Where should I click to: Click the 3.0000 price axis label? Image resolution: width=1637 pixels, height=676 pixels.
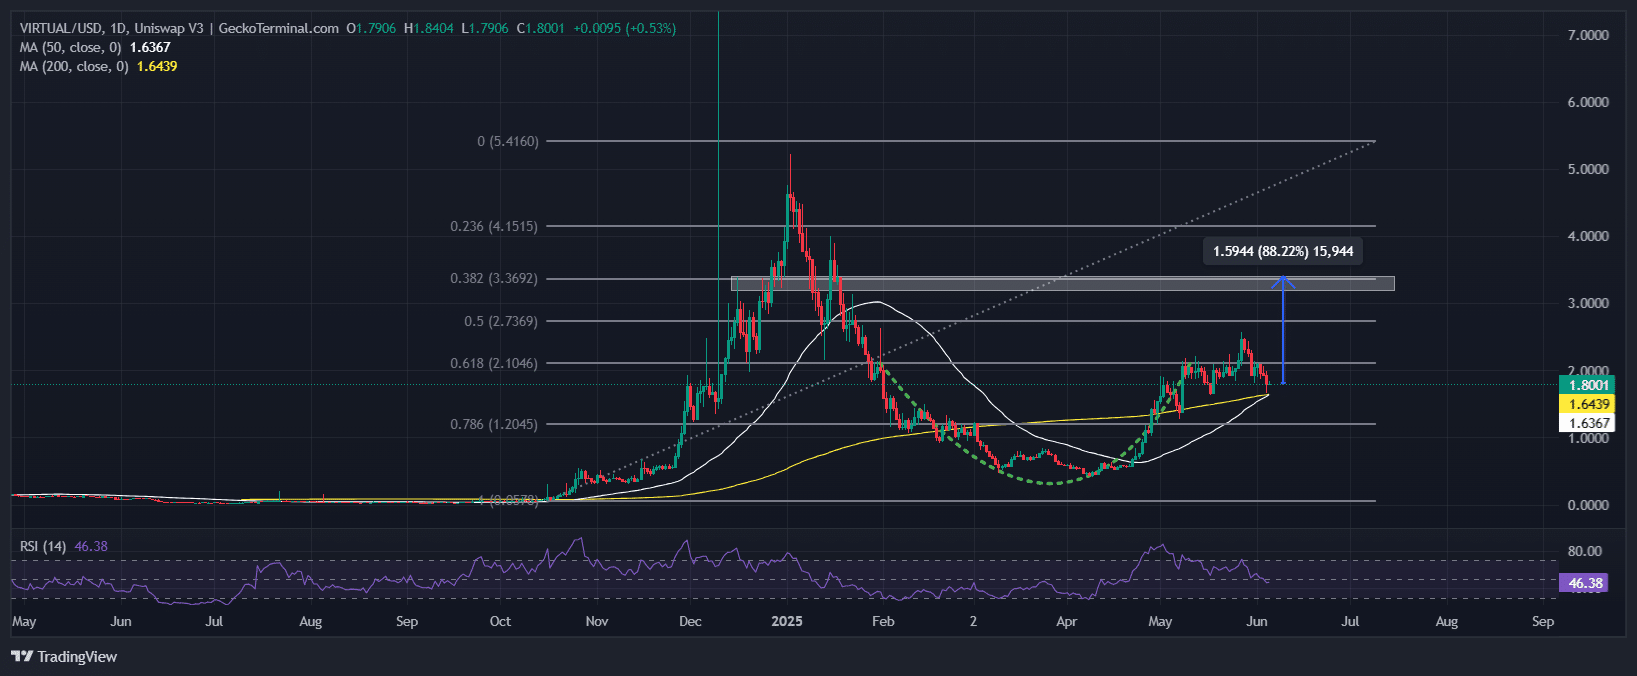[x=1588, y=303]
